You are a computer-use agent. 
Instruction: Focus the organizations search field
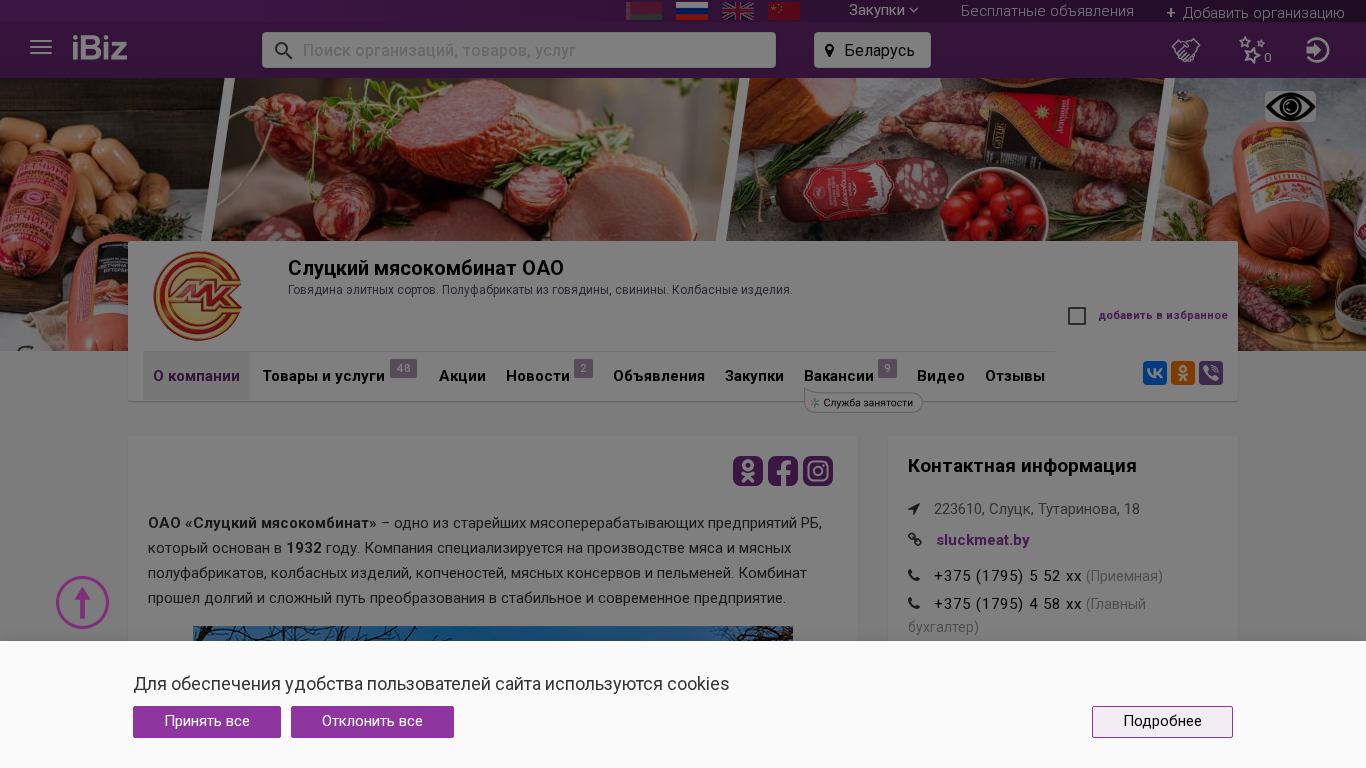point(519,50)
